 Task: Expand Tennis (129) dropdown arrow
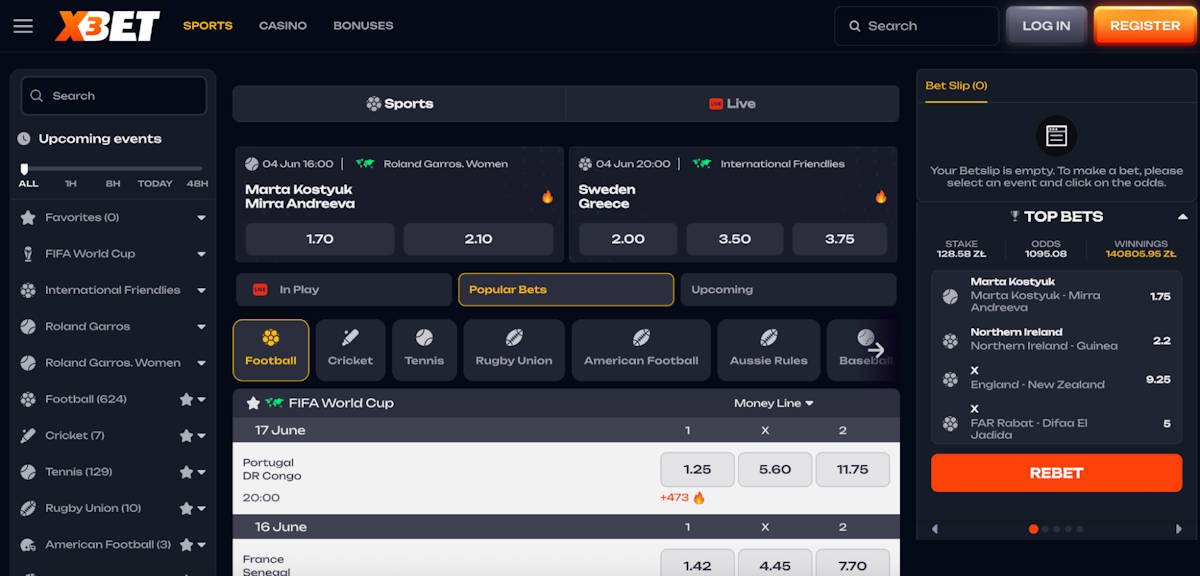202,472
